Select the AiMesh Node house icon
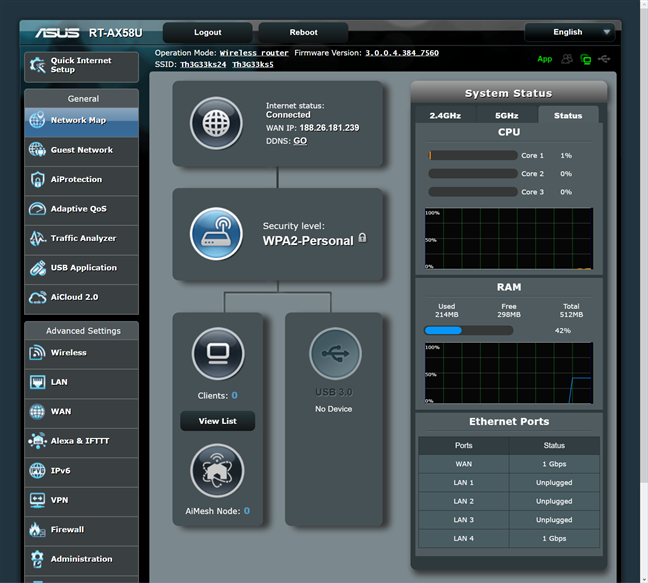Screen dimensions: 648x583 click(x=217, y=470)
